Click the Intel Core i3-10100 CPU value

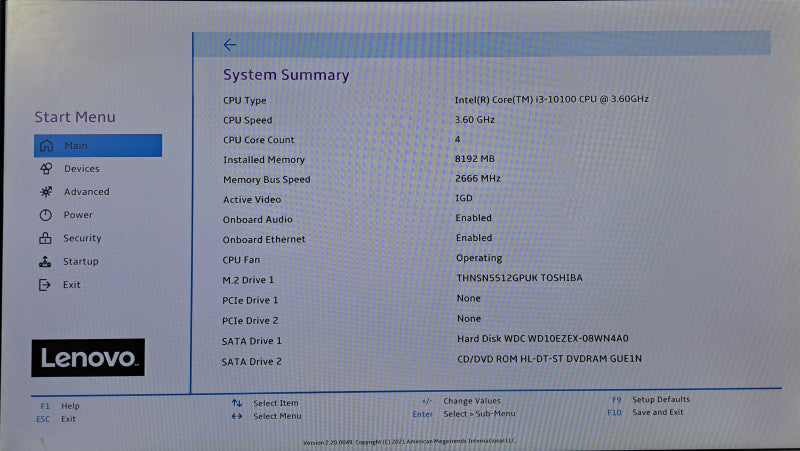552,99
